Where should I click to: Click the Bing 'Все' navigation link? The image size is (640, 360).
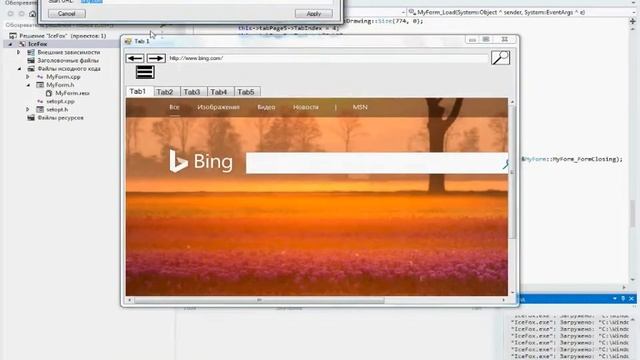point(174,107)
